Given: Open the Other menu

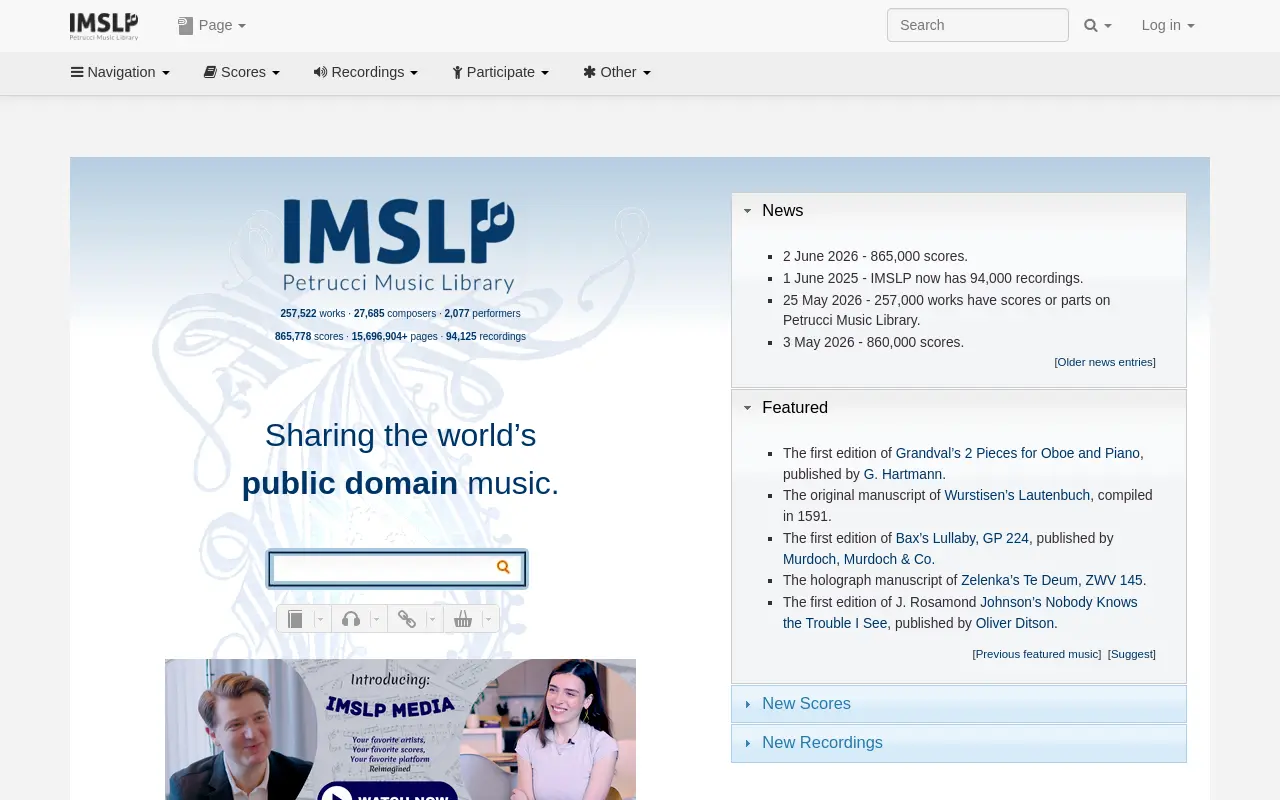Looking at the screenshot, I should 617,72.
